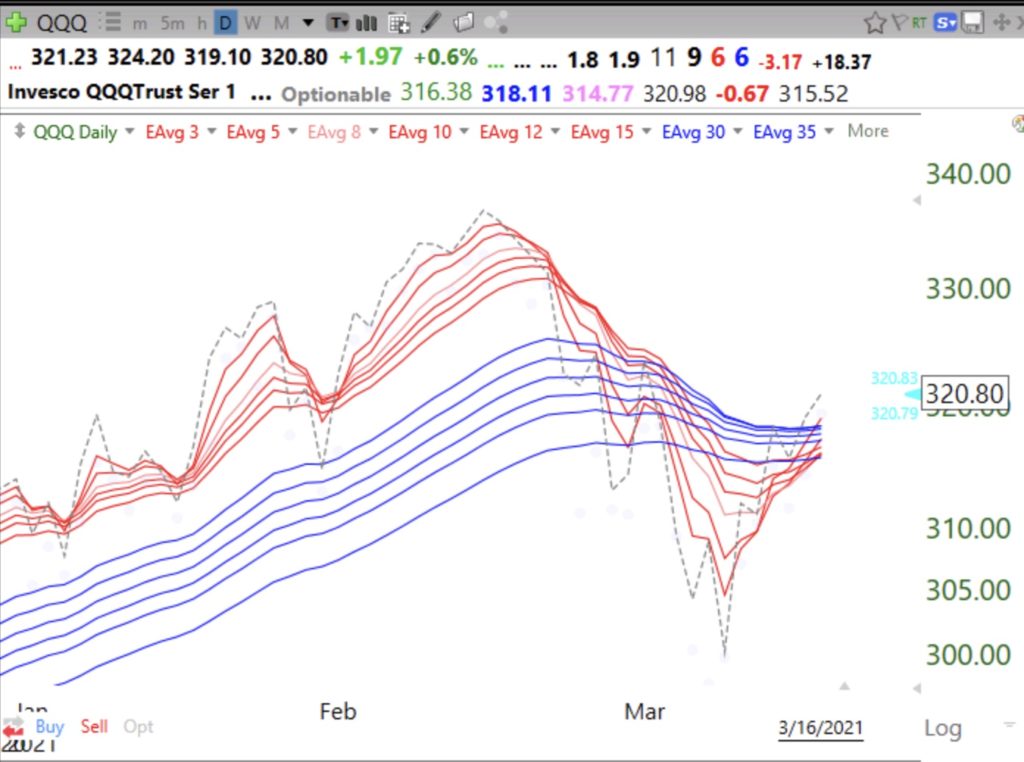Click the red trade arrows icon
1024x762 pixels.
(x=12, y=727)
